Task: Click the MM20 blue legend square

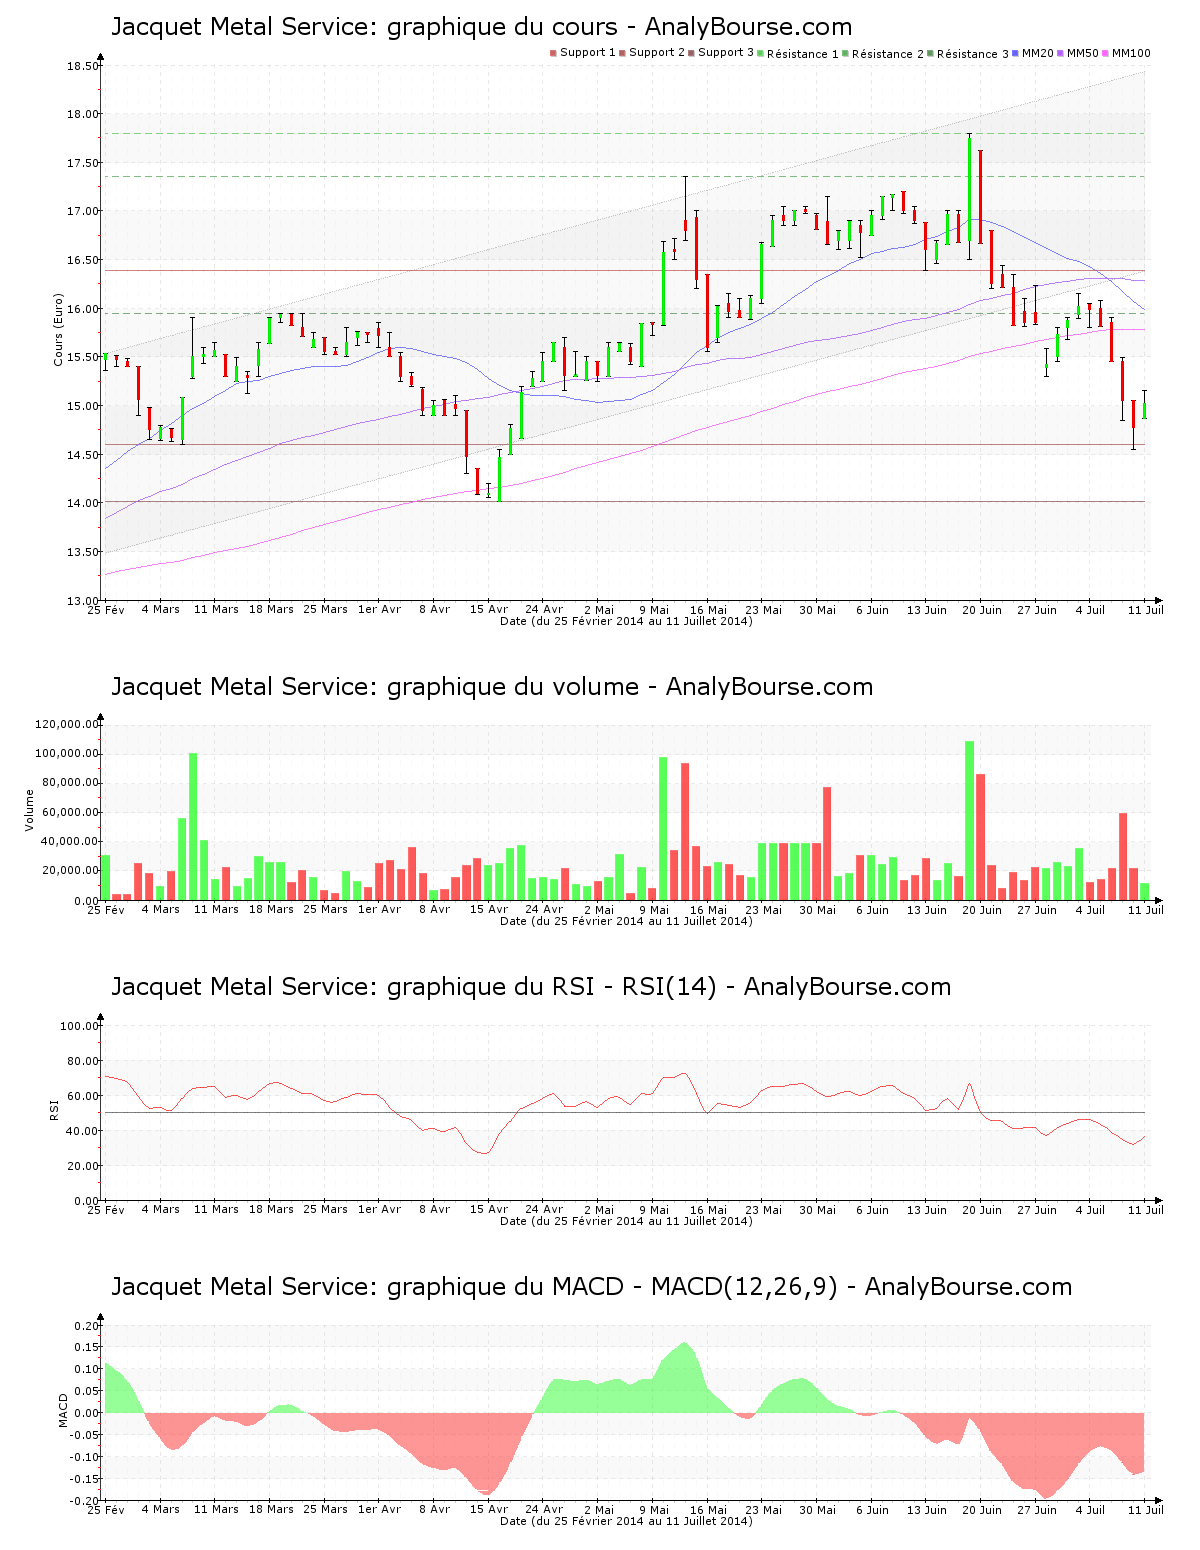Action: [x=1016, y=53]
